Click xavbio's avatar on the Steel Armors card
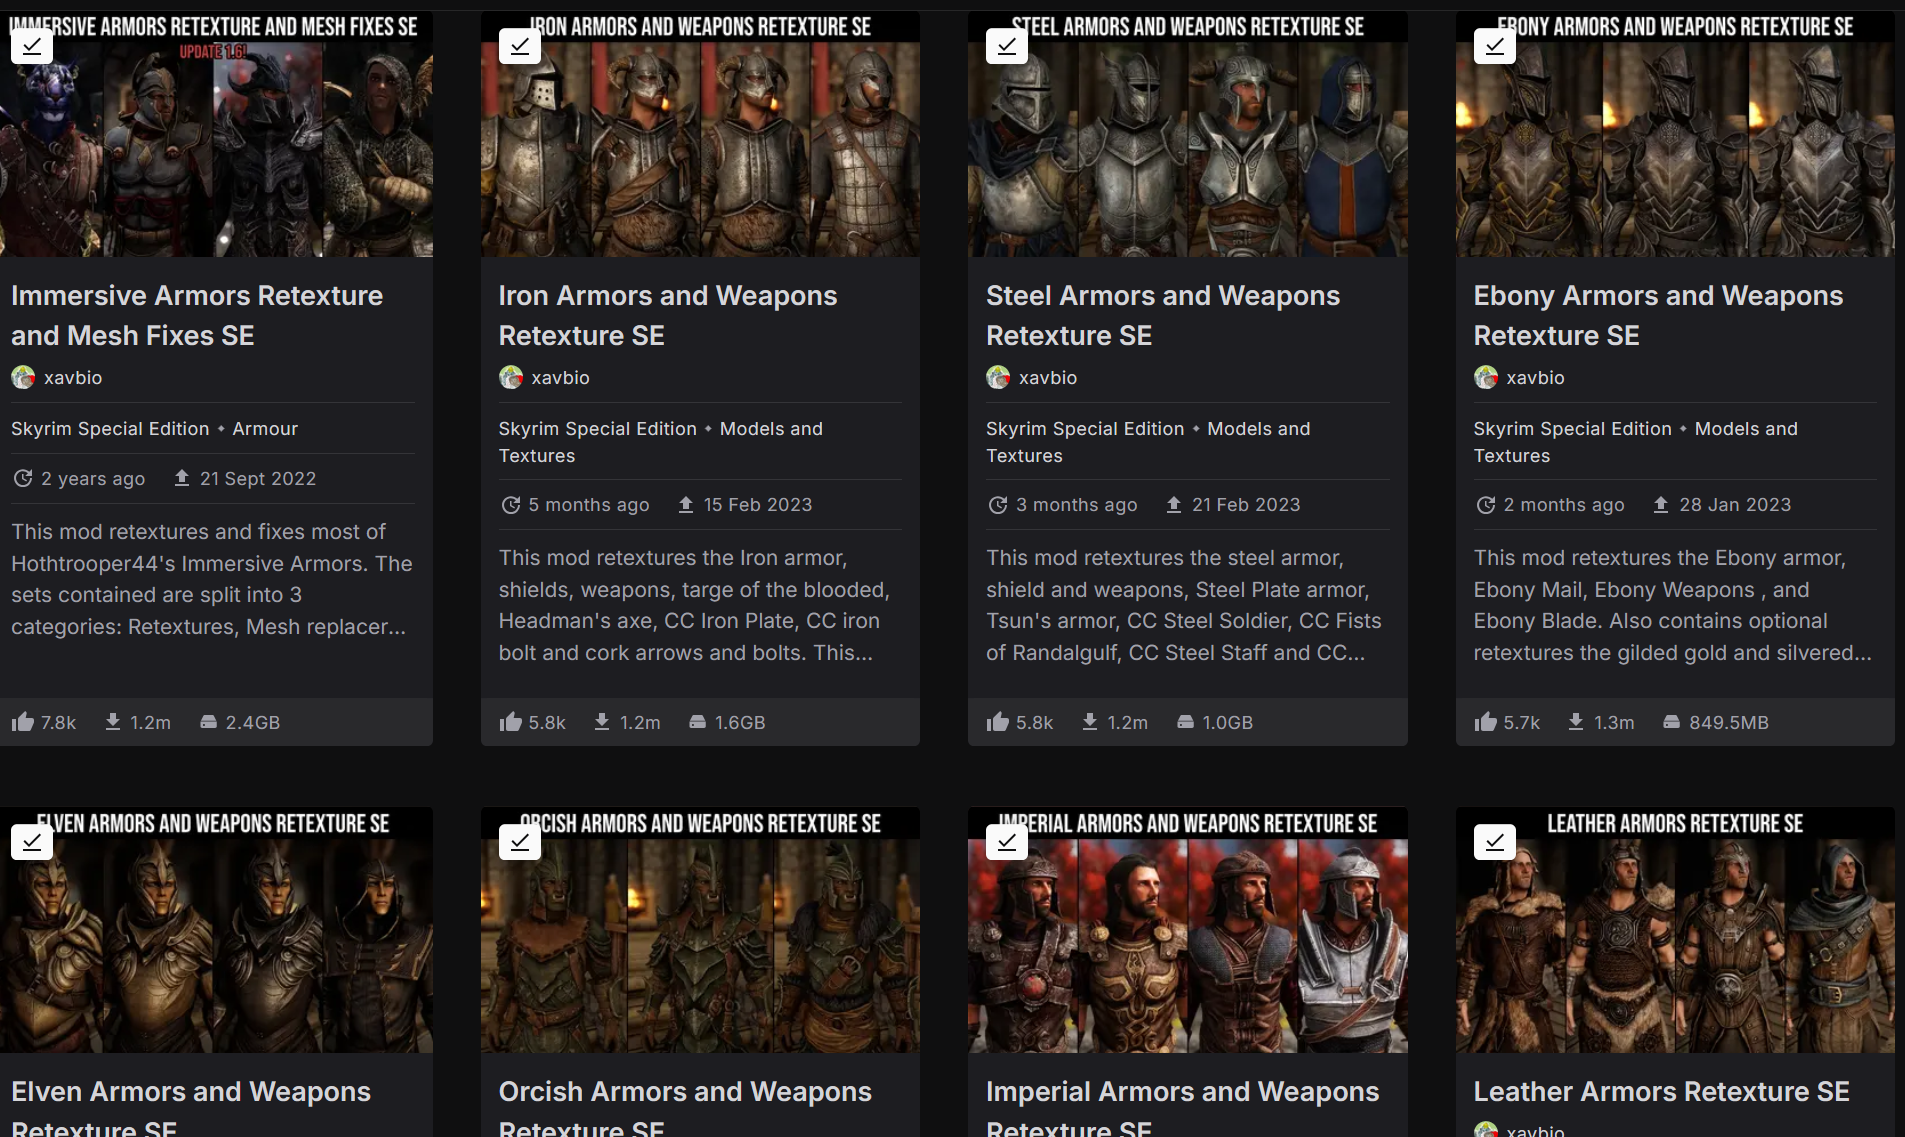Screen dimensions: 1905x1137 pos(998,377)
